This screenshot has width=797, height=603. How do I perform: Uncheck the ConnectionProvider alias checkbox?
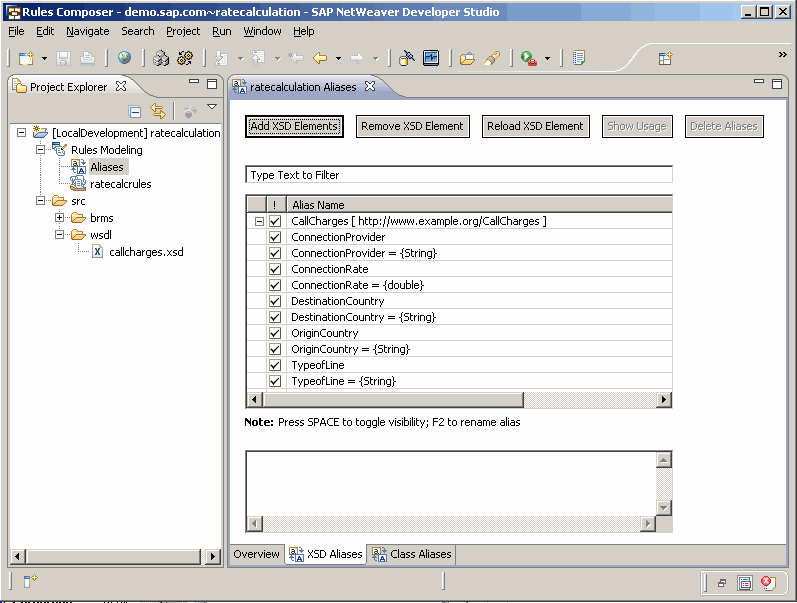click(275, 237)
